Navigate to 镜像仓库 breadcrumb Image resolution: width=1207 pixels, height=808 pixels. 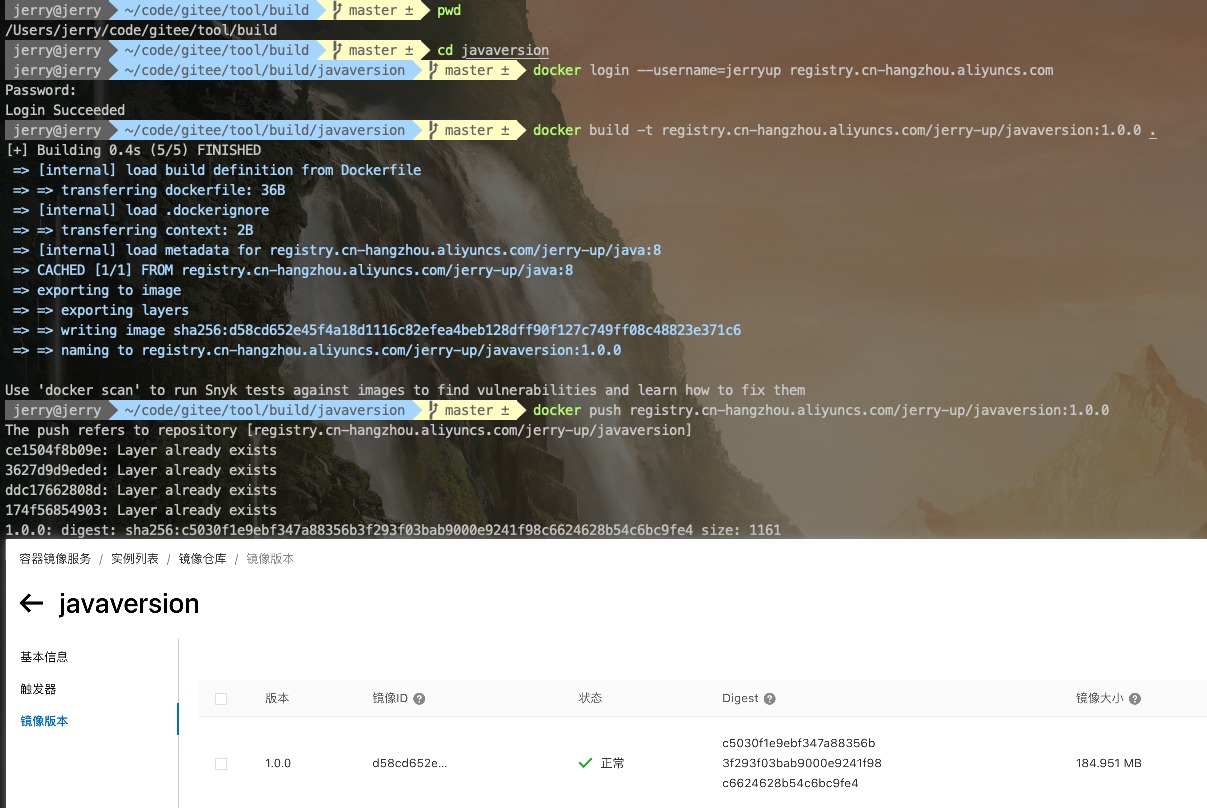click(203, 559)
